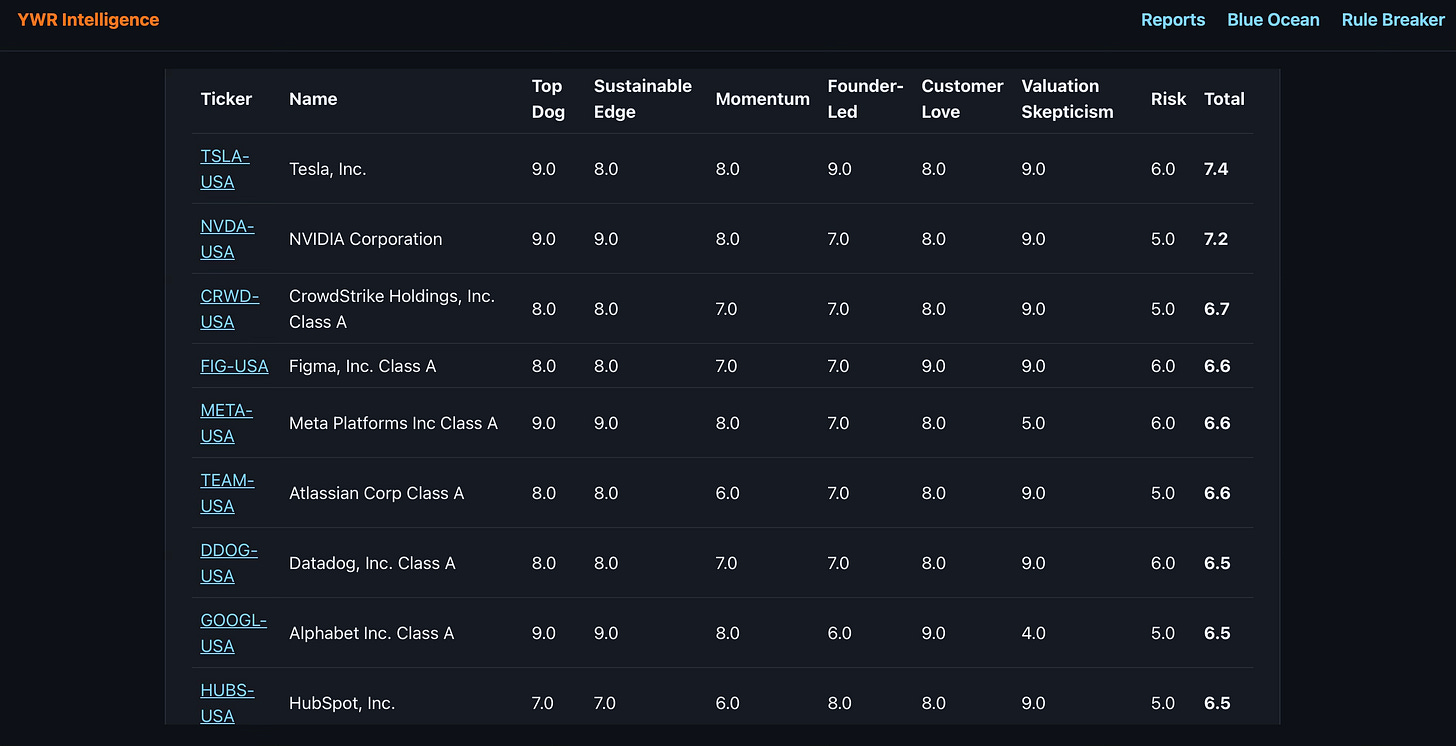Click the Momentum column header
1456x746 pixels.
[x=762, y=99]
